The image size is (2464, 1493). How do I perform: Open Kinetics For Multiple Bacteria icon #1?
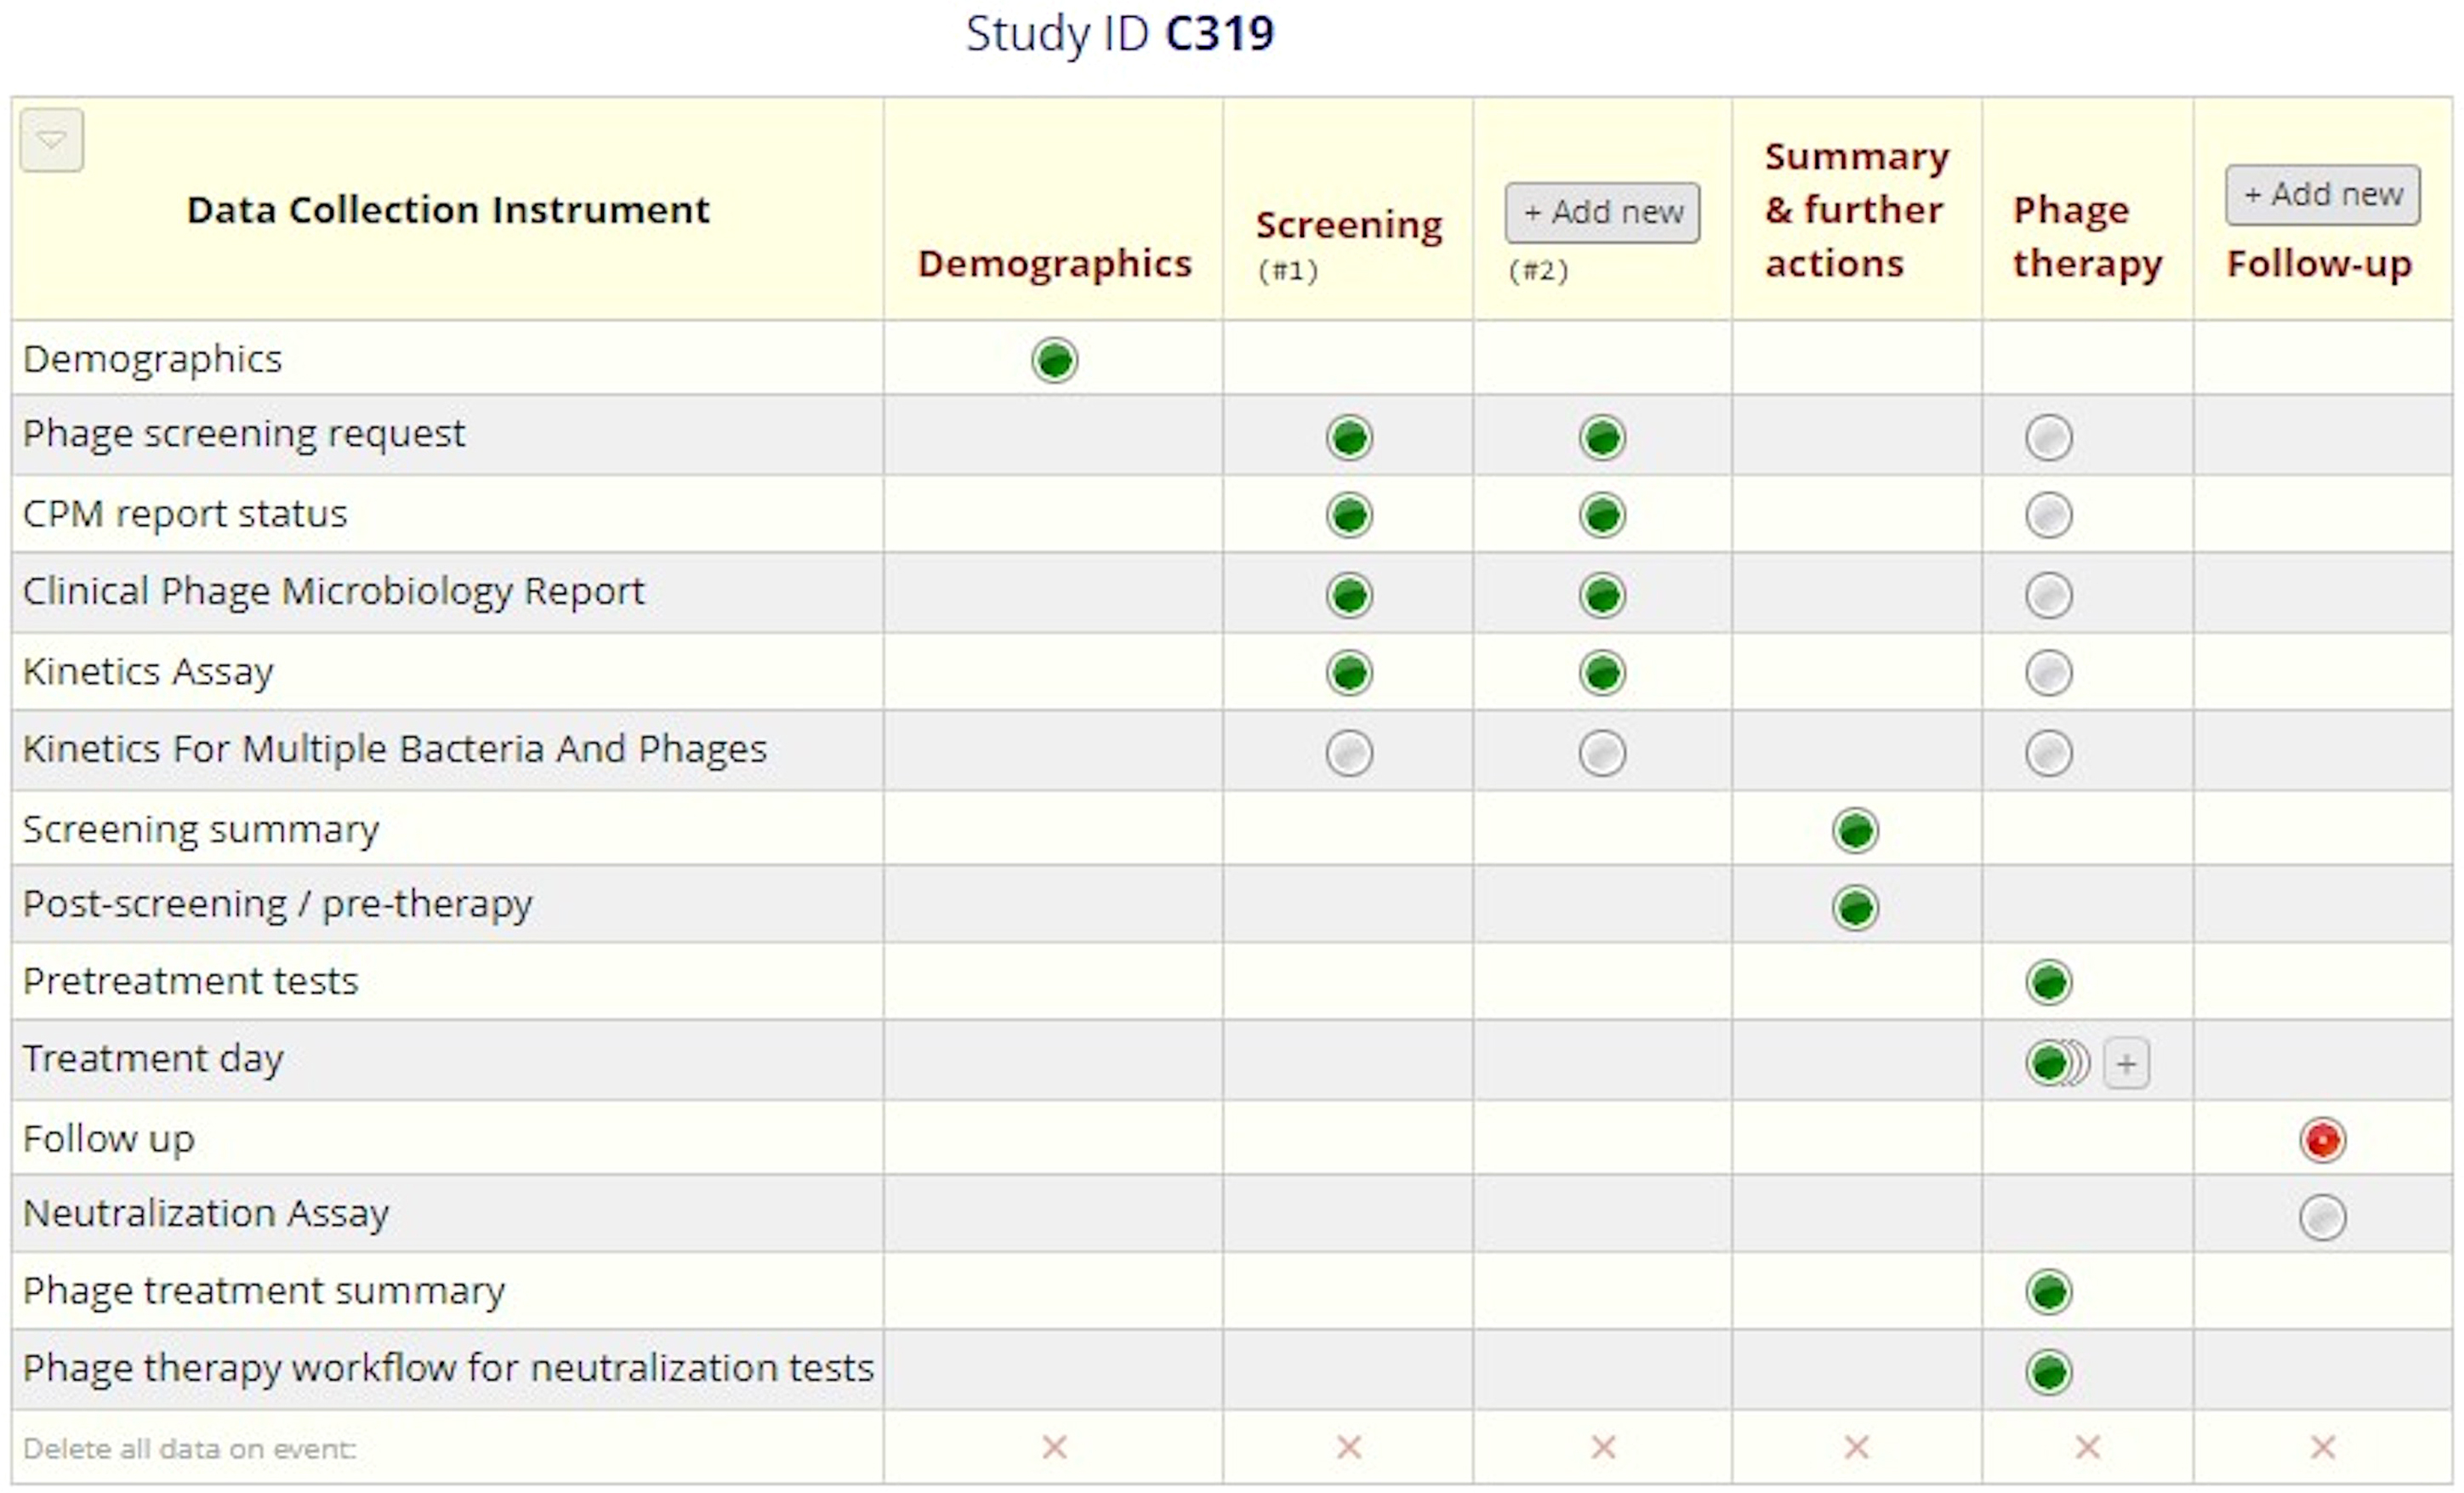[x=1349, y=753]
